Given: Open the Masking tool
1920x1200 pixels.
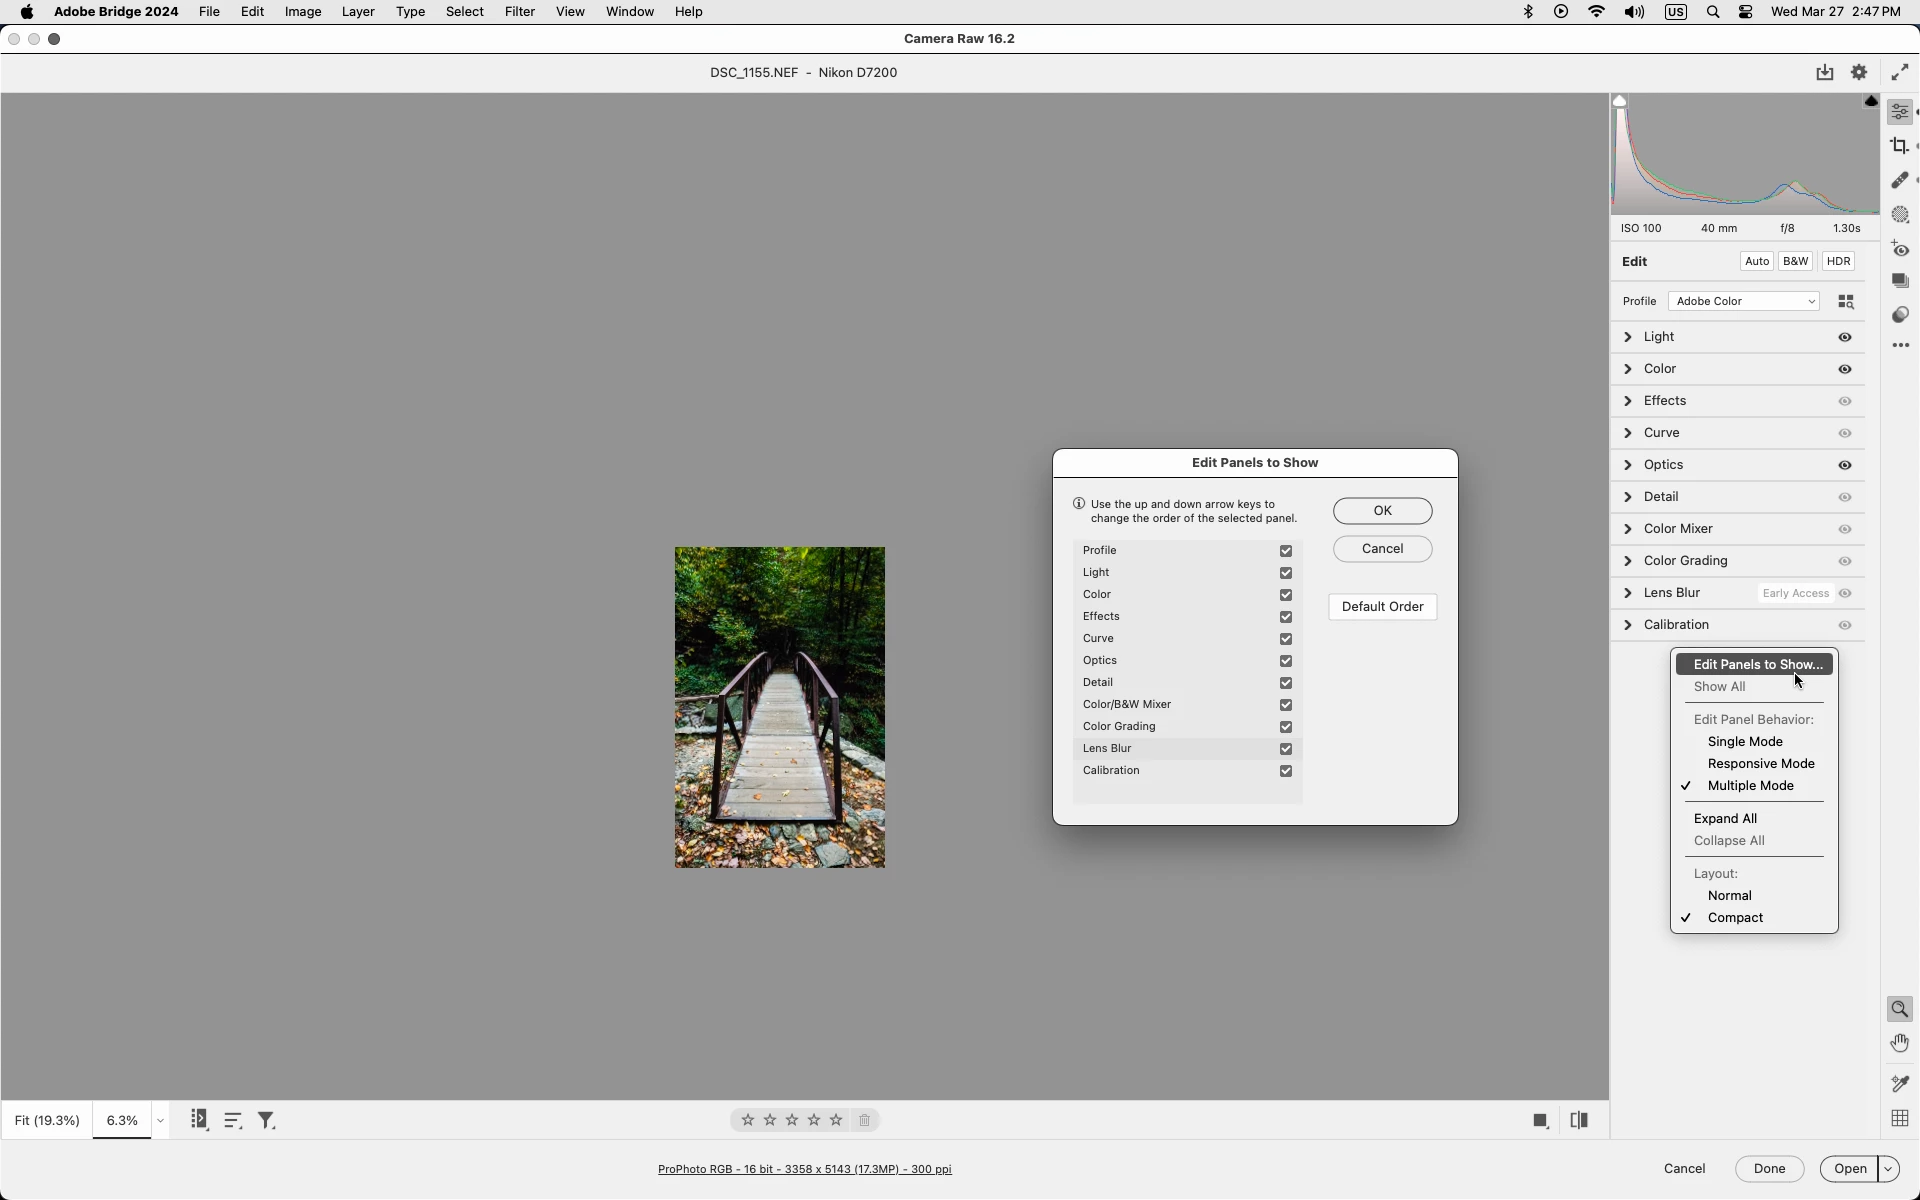Looking at the screenshot, I should point(1899,215).
